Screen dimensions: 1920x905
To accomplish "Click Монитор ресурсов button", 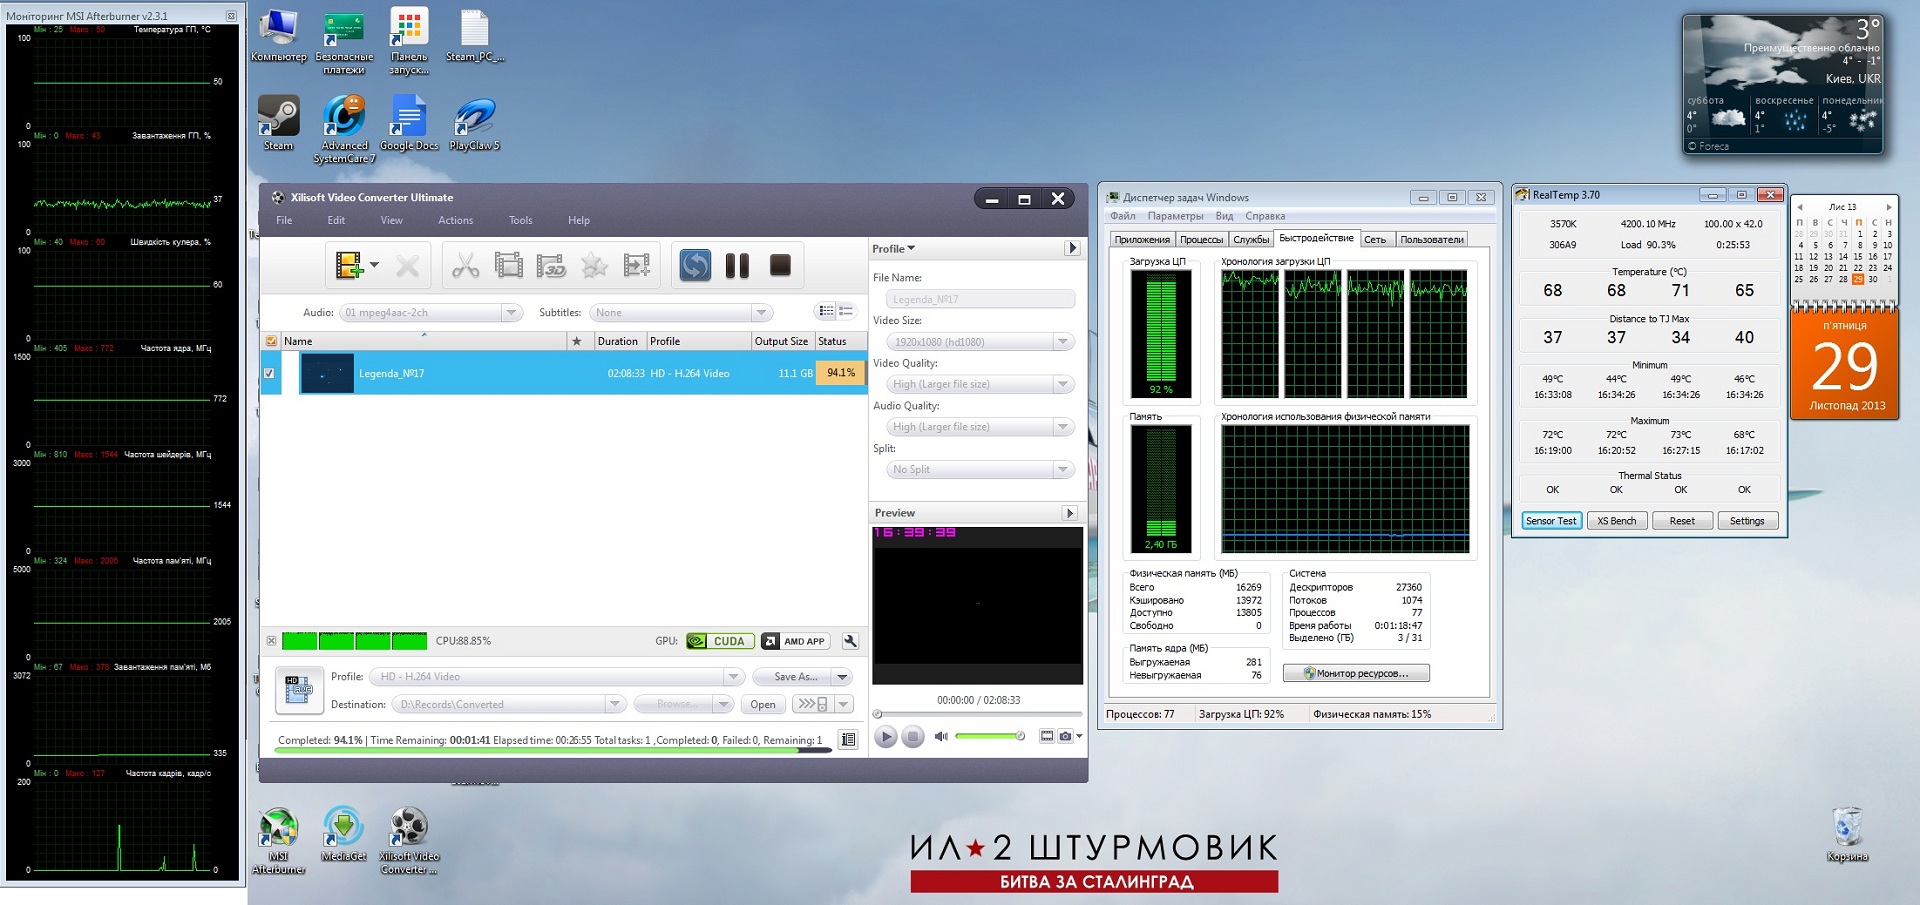I will click(1356, 674).
